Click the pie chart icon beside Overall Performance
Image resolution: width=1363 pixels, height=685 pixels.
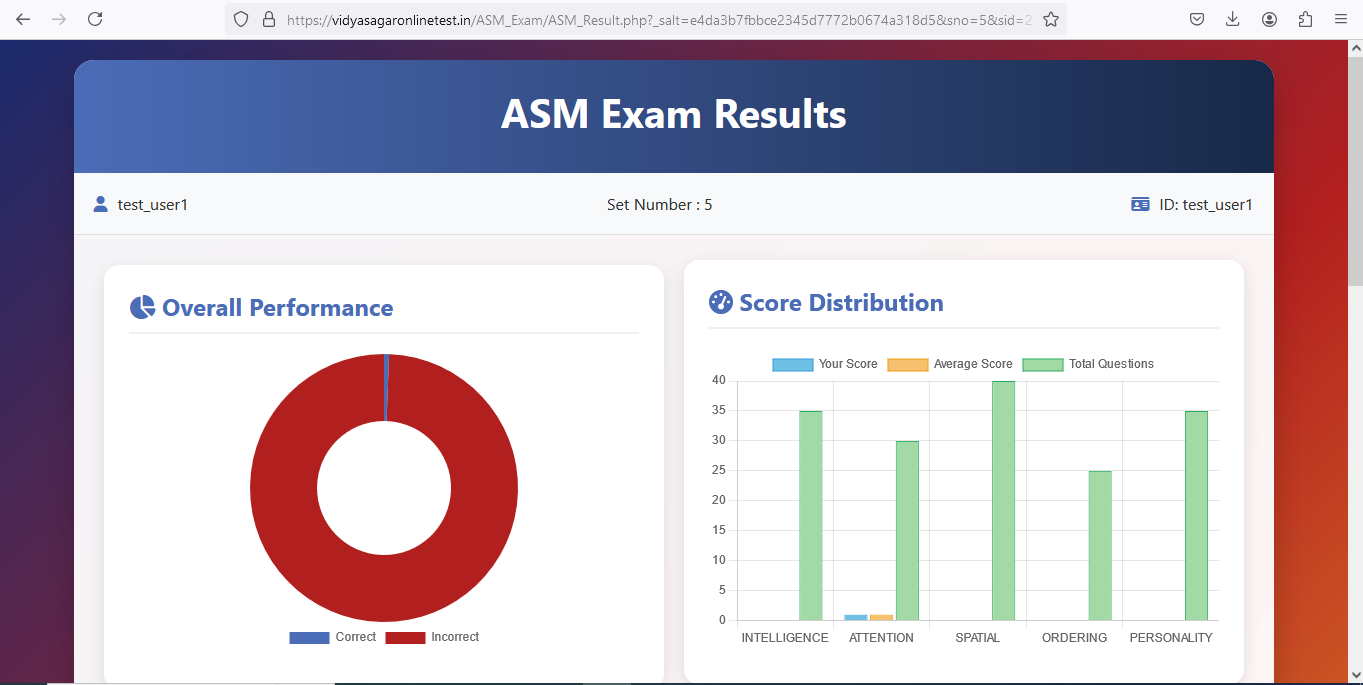[x=142, y=307]
